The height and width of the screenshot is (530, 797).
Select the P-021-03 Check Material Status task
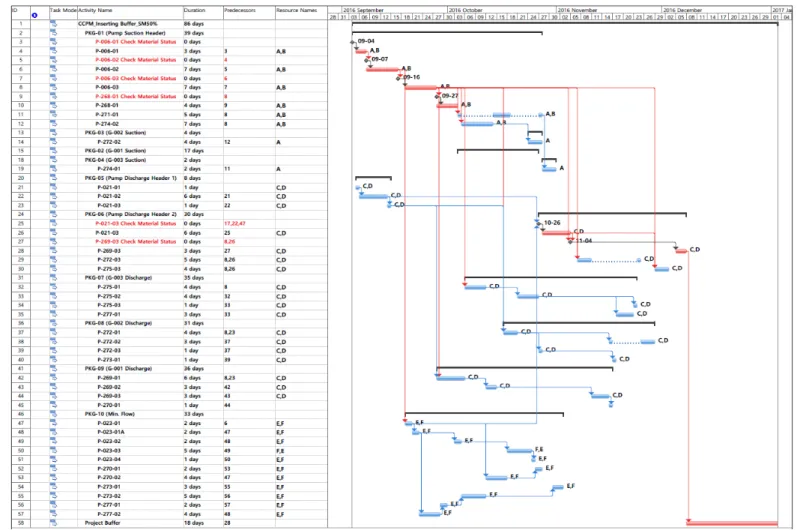137,224
